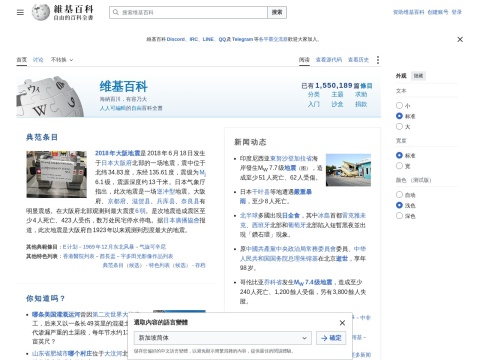Click the 分类 portal link

click(314, 94)
